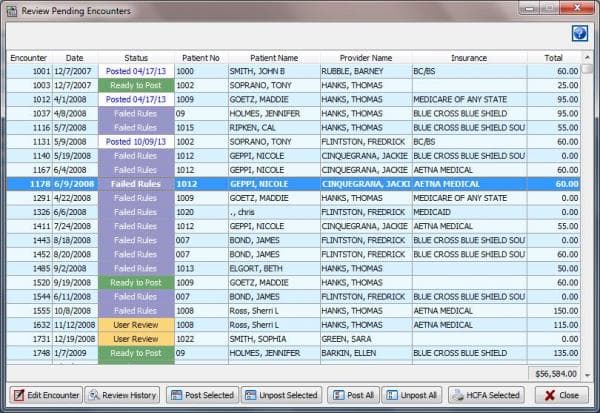Click the Total column header
600x413 pixels.
[552, 58]
